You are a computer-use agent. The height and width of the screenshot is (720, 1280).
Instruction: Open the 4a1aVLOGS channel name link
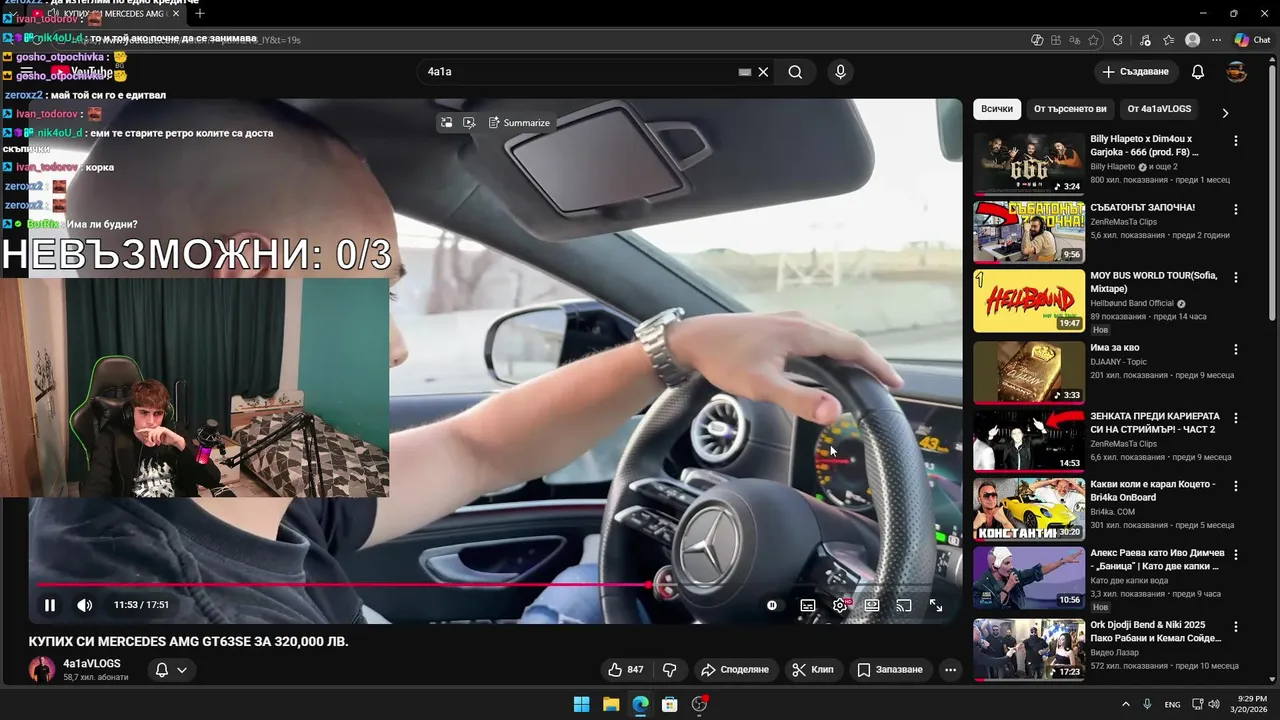pos(92,663)
